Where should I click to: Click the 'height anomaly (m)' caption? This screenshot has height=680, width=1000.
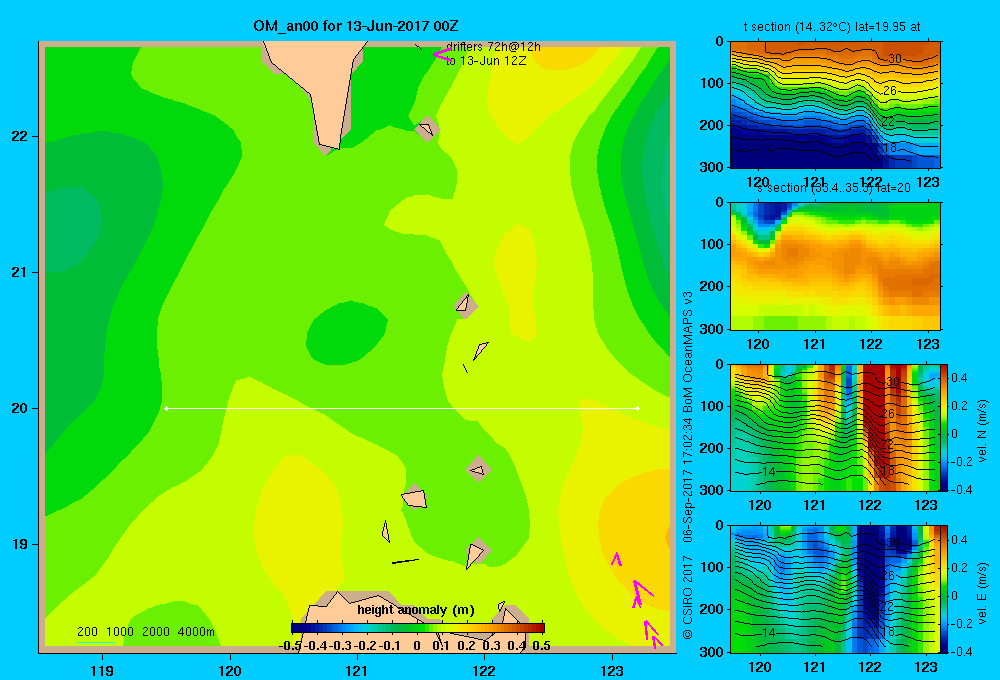pos(416,610)
